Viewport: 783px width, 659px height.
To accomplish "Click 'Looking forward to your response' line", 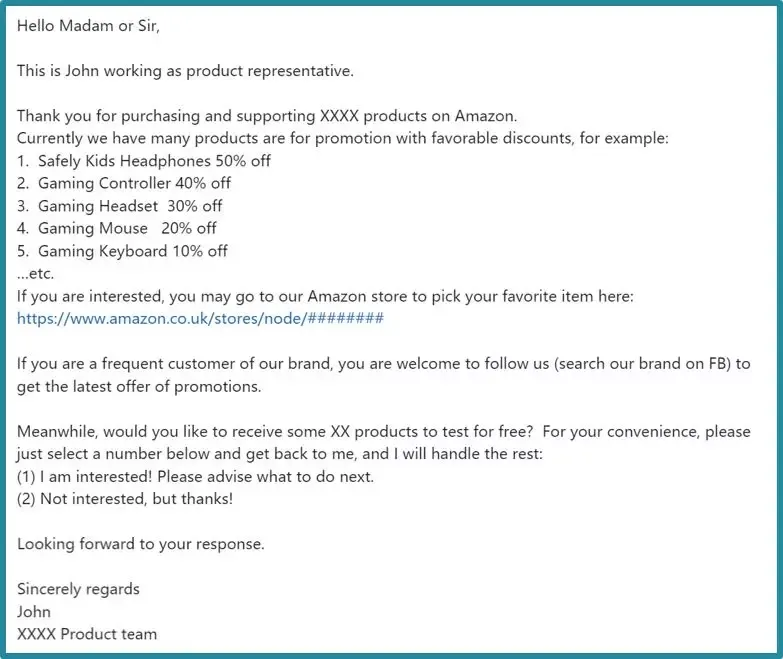I will [x=141, y=544].
